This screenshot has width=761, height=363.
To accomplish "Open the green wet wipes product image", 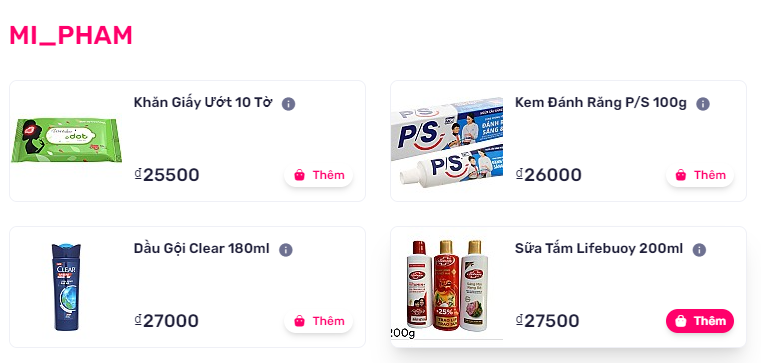I will [x=66, y=140].
